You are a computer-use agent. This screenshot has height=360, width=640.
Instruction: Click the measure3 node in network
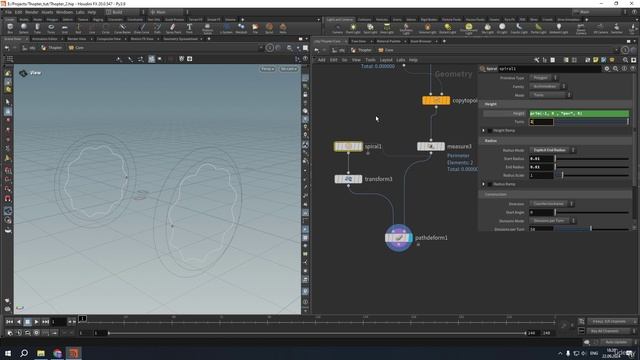pyautogui.click(x=431, y=146)
